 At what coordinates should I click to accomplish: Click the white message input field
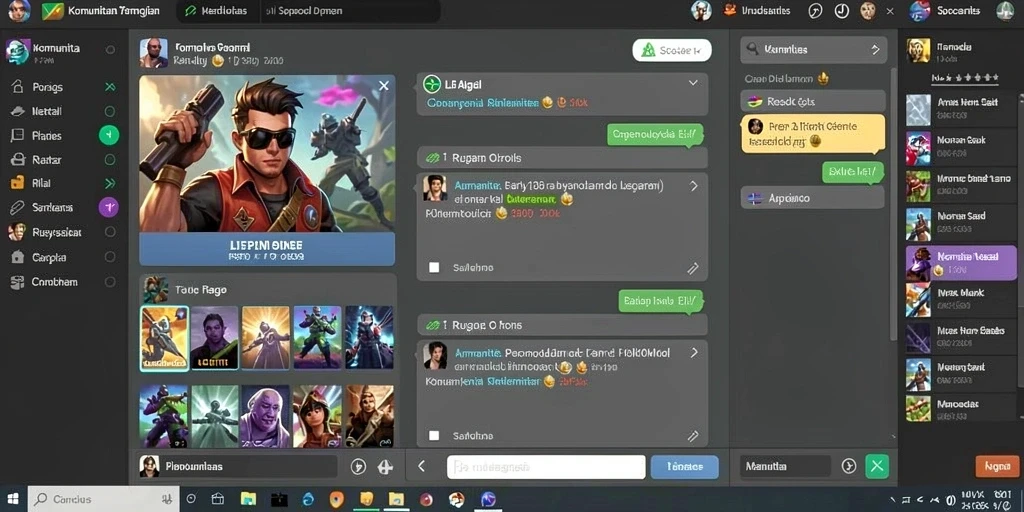click(546, 467)
